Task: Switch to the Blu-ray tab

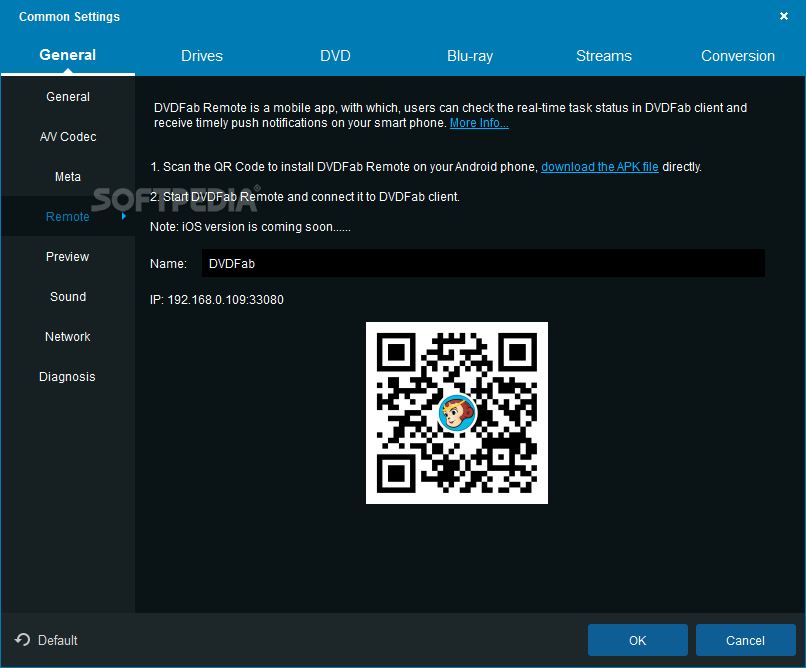Action: [470, 55]
